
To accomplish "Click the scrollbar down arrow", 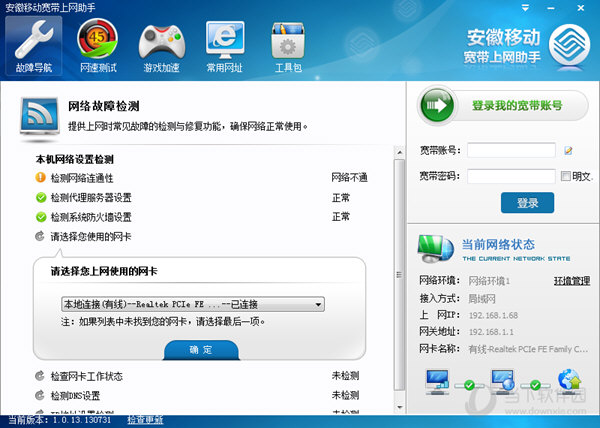I will [x=399, y=407].
